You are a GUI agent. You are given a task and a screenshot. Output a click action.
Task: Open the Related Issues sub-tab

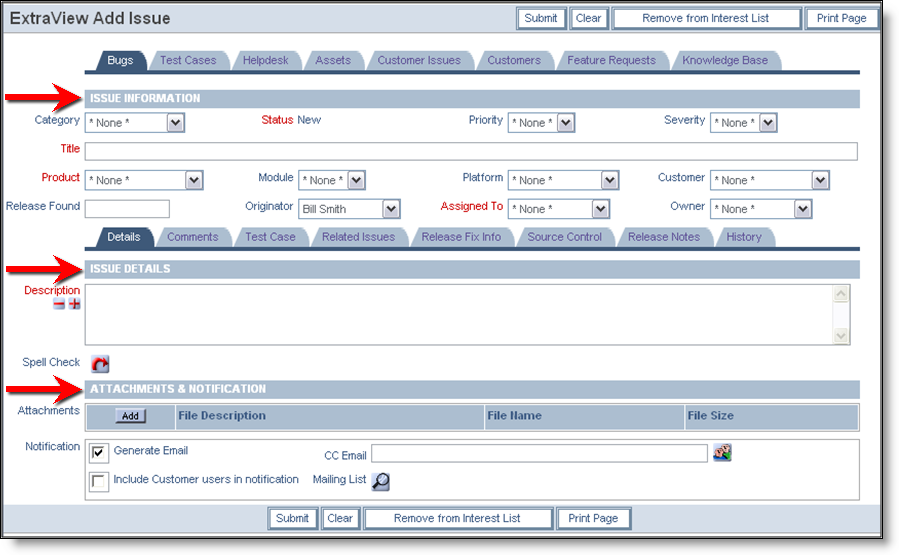coord(358,237)
